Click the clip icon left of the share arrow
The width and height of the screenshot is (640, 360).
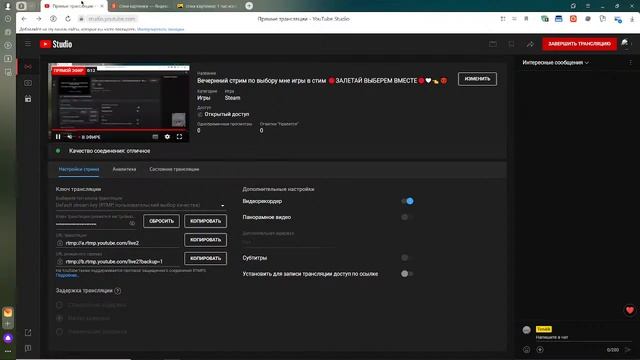(511, 44)
